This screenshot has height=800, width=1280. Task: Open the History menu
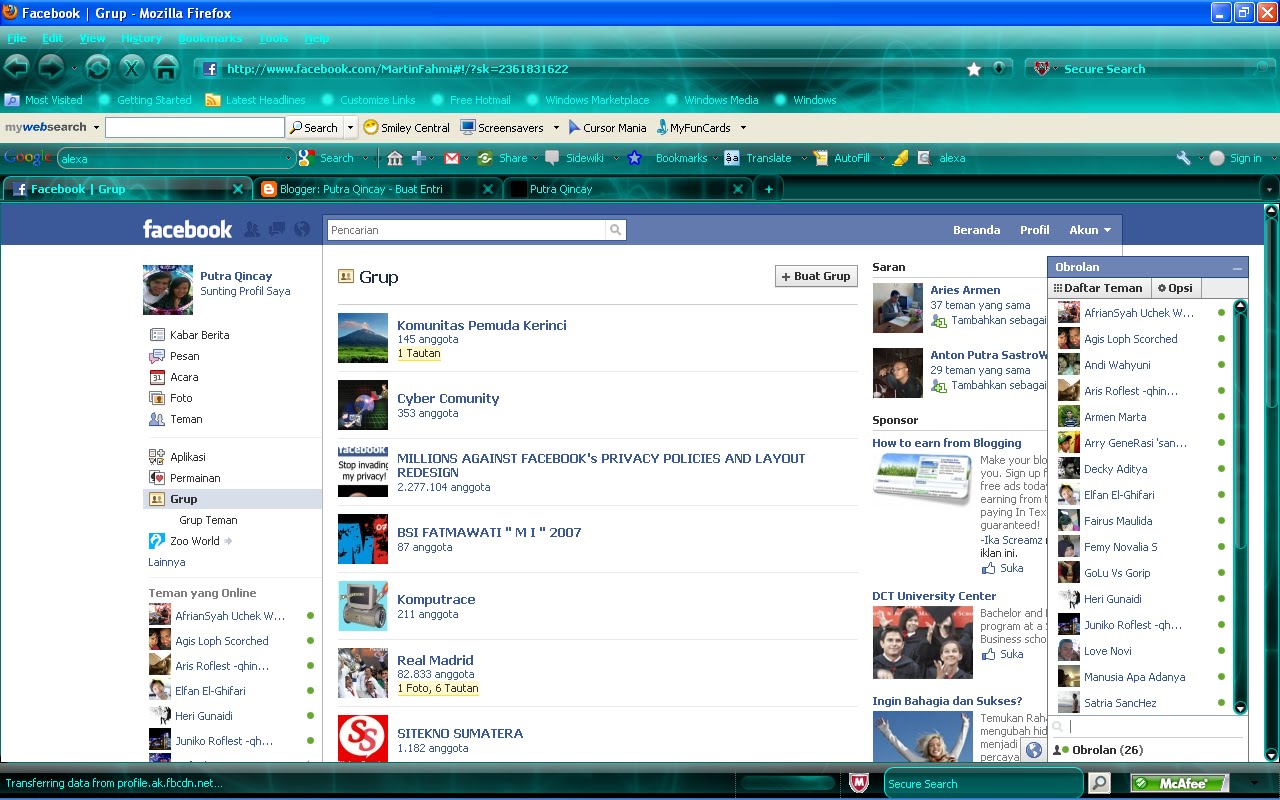pyautogui.click(x=141, y=38)
